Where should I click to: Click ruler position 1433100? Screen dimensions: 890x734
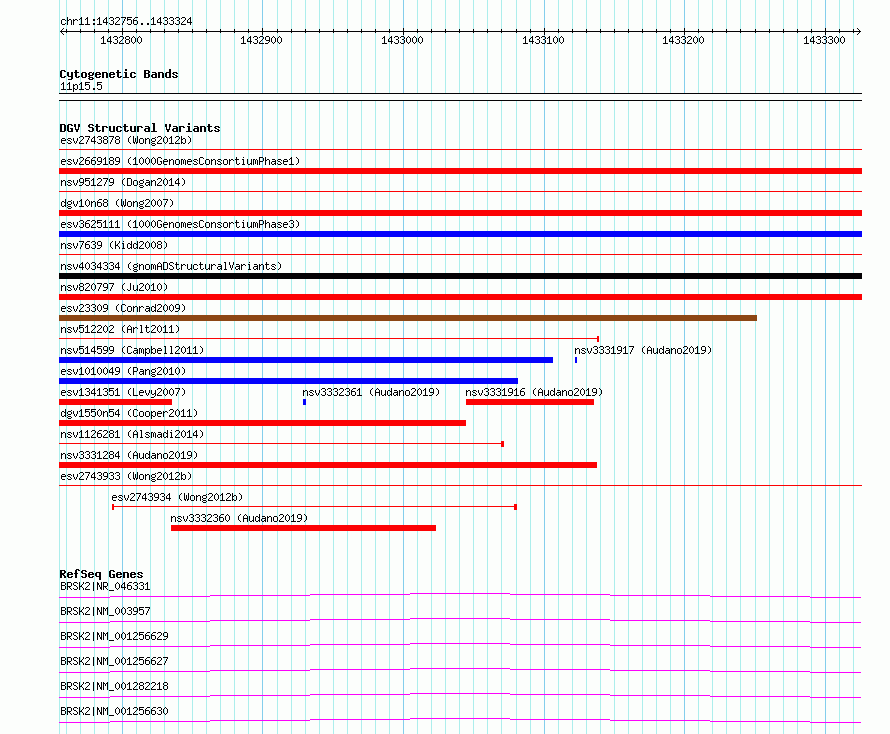pyautogui.click(x=543, y=40)
